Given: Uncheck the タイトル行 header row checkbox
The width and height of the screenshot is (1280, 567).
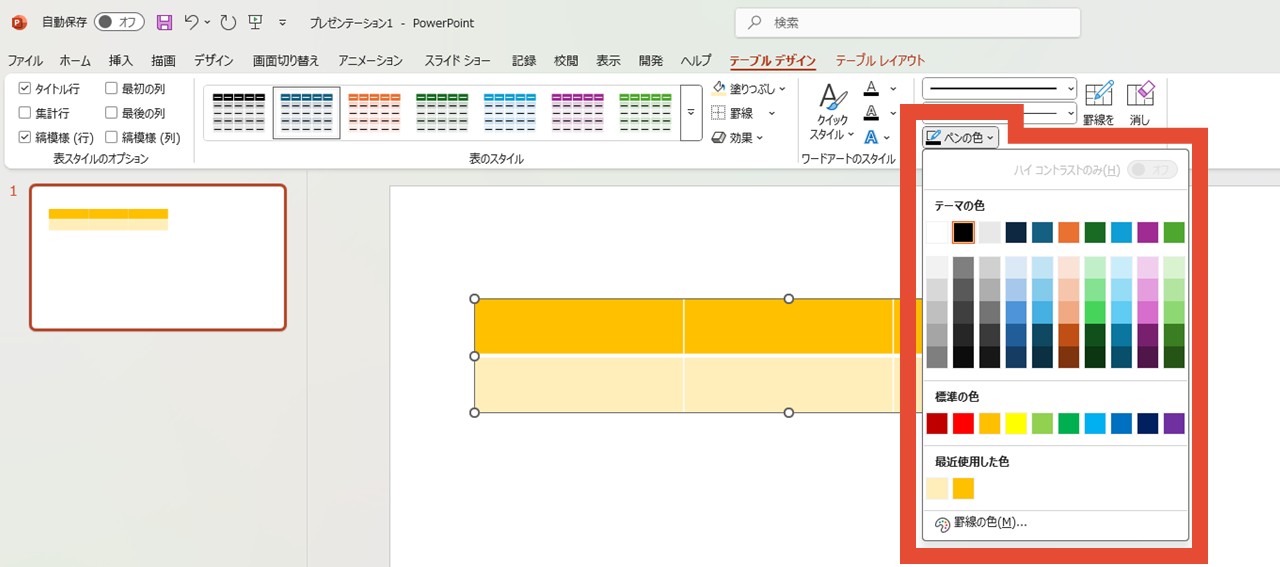Looking at the screenshot, I should point(25,89).
